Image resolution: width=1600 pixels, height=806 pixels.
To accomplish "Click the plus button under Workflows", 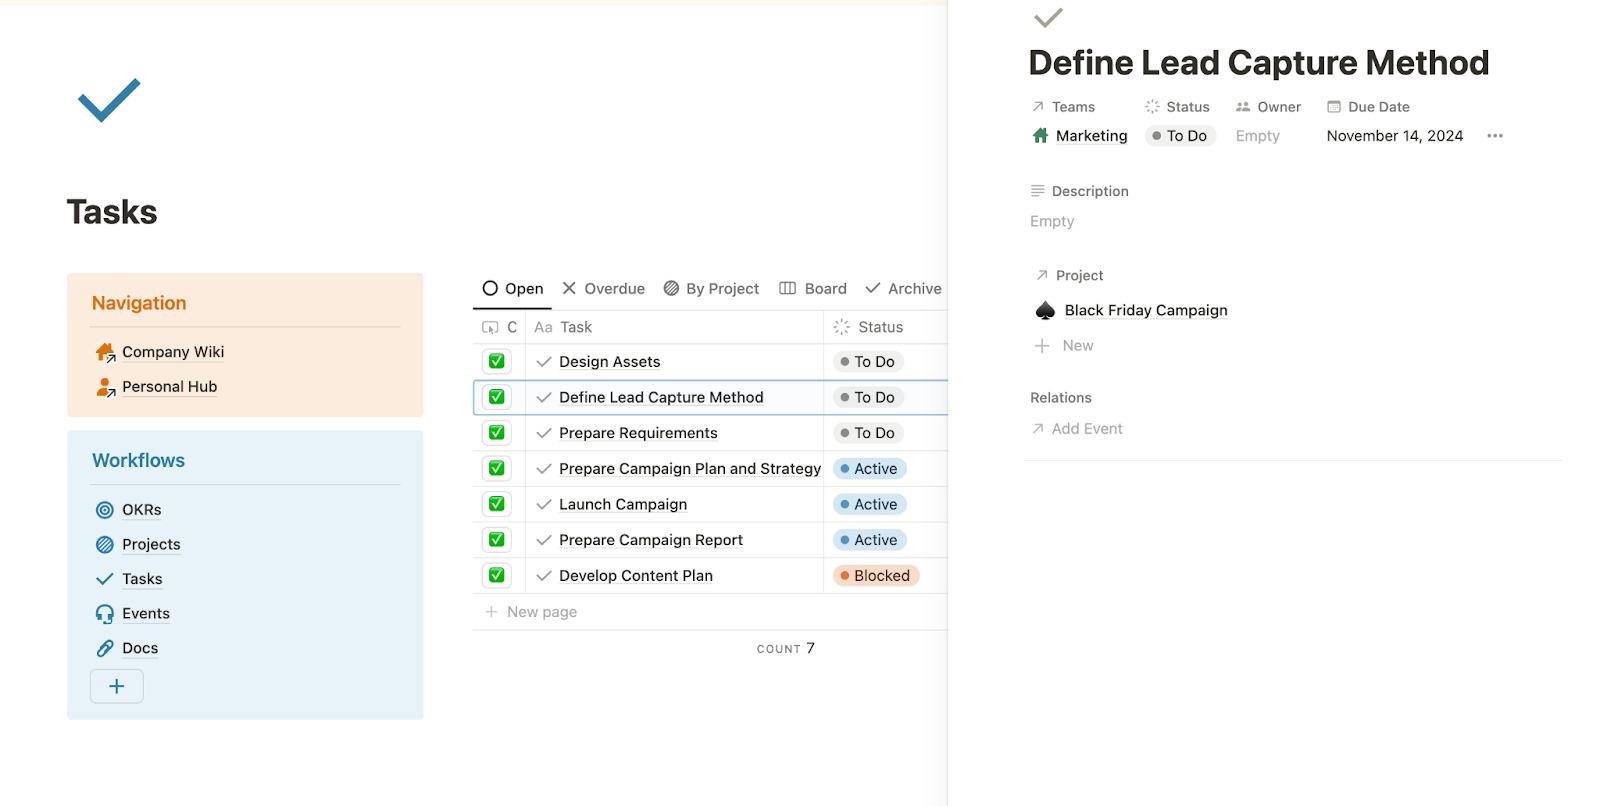I will point(117,686).
